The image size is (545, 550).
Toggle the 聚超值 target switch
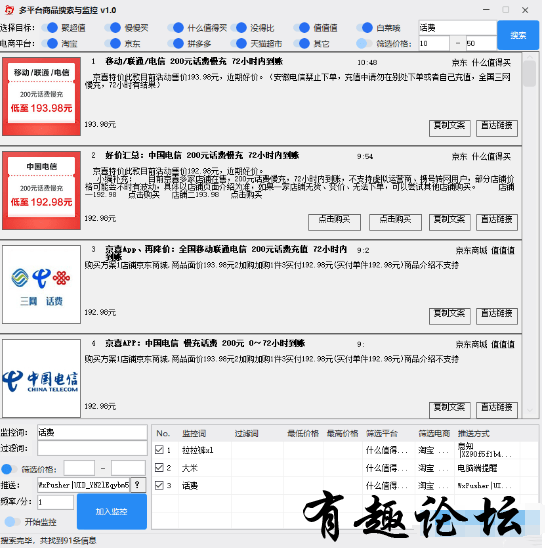click(49, 28)
